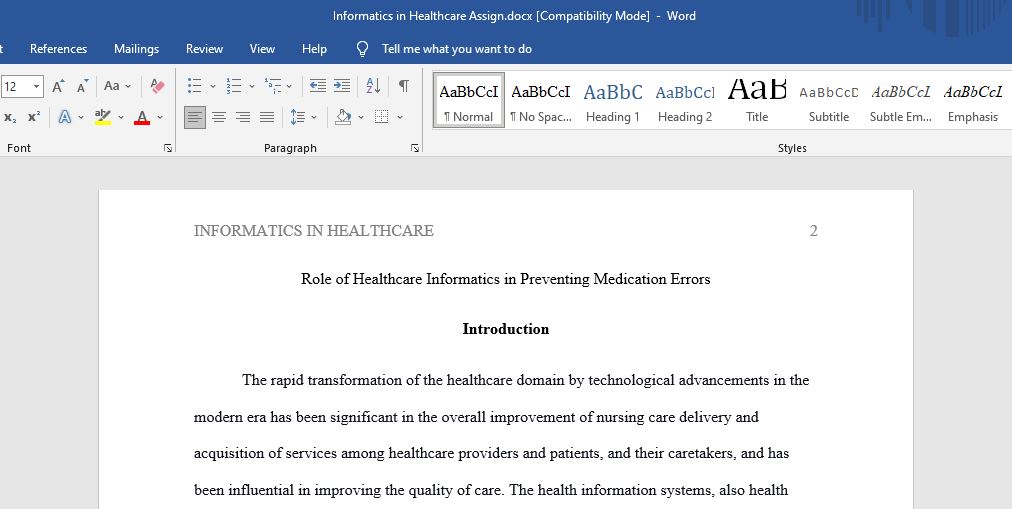Viewport: 1012px width, 509px height.
Task: Decrease font size with Shrink Font icon
Action: (83, 86)
